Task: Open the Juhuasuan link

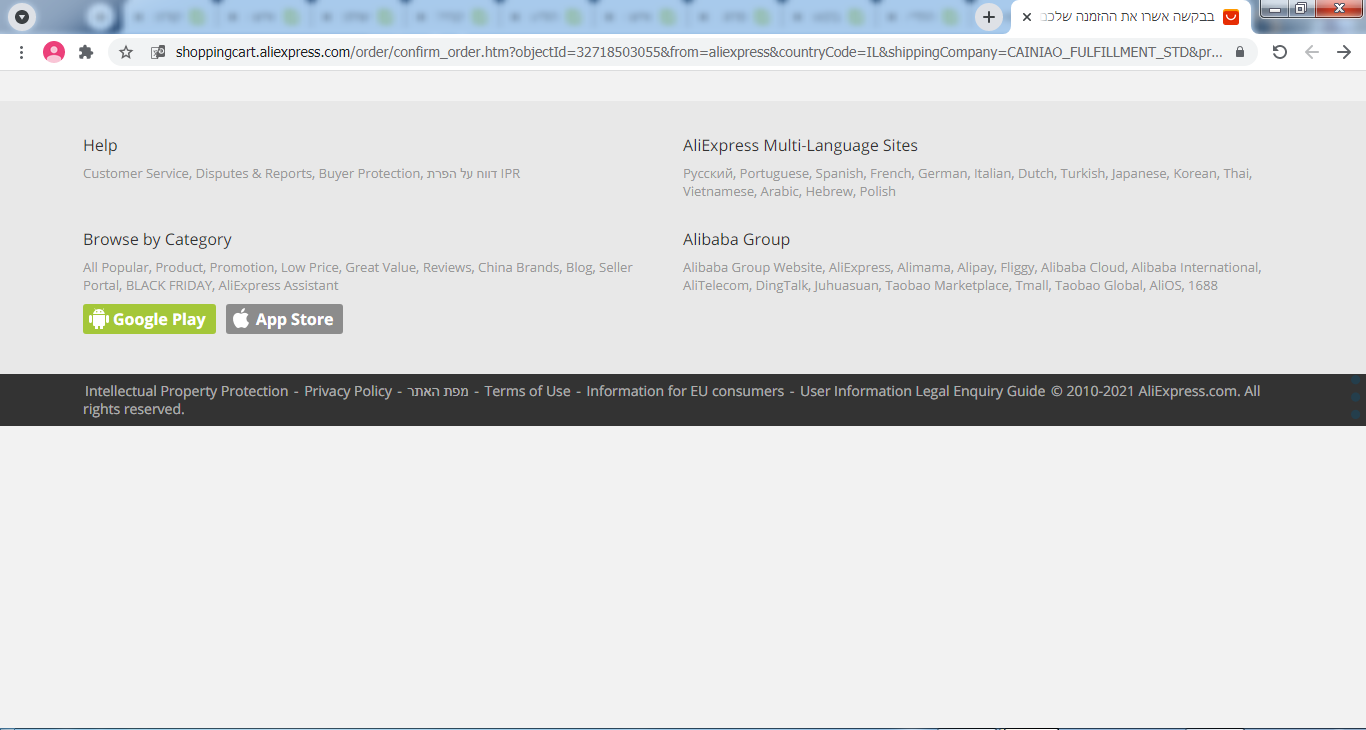Action: coord(846,285)
